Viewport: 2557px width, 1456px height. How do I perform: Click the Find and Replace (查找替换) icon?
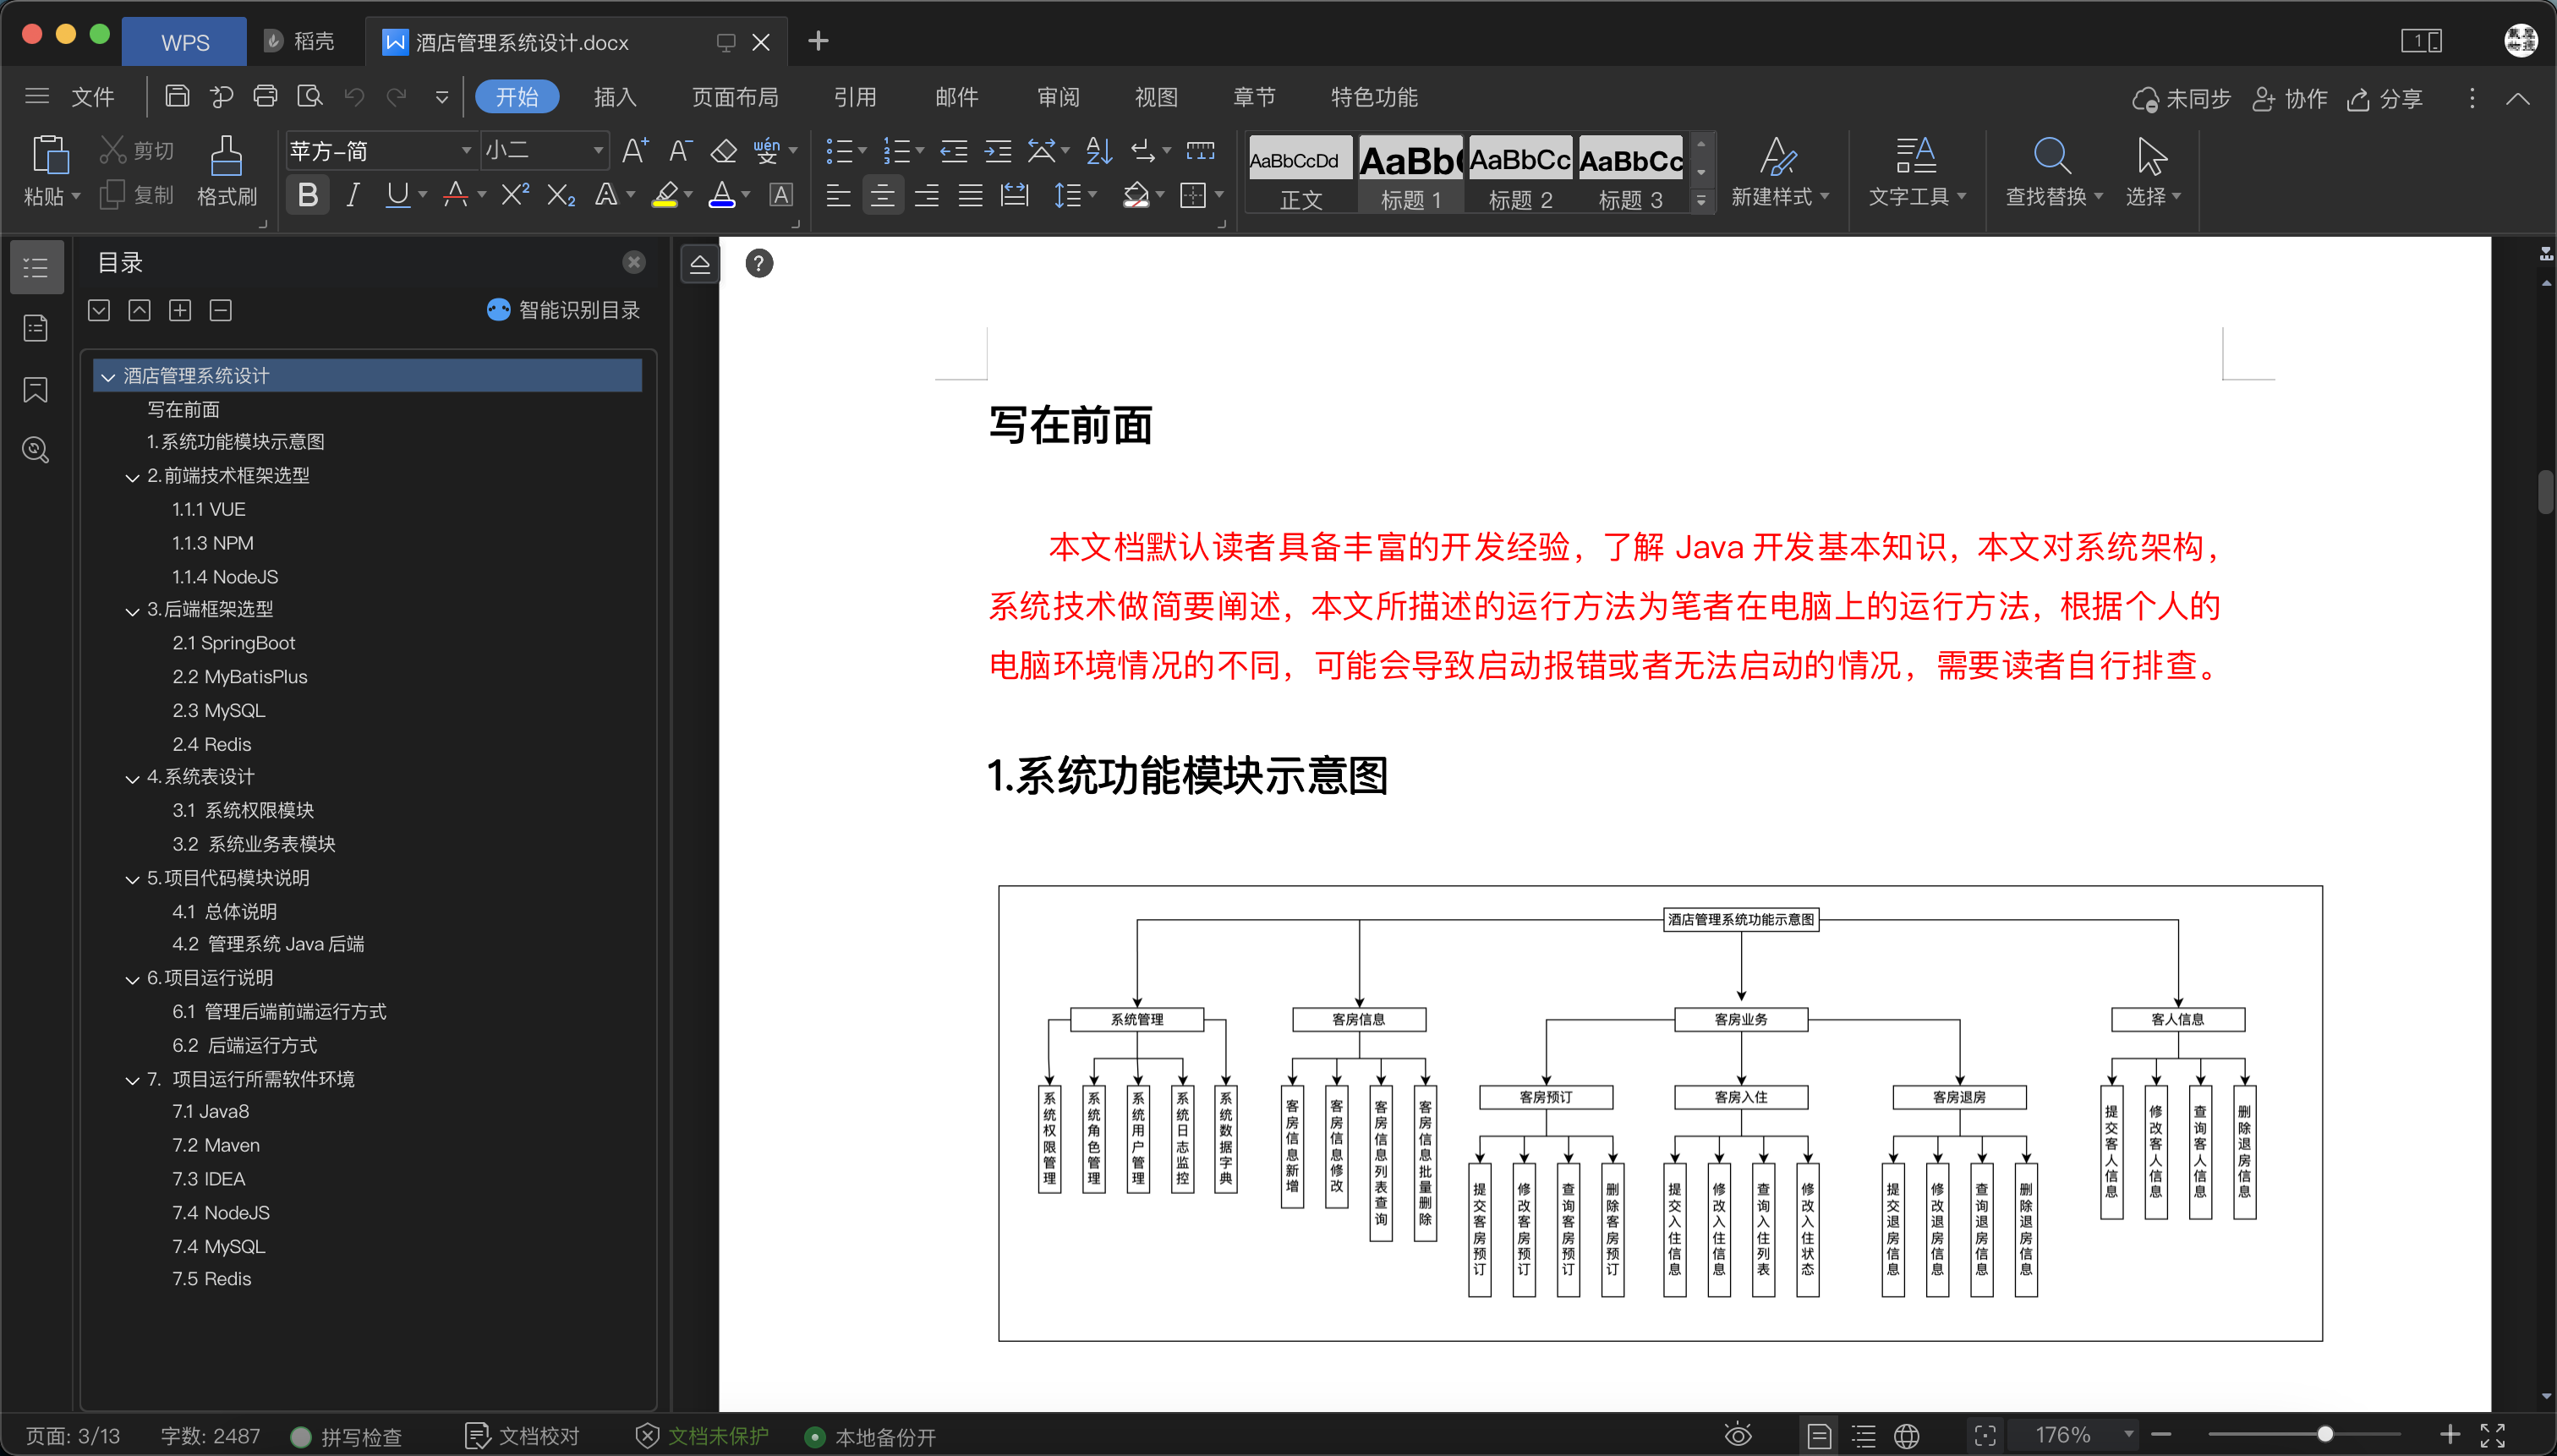click(2051, 159)
